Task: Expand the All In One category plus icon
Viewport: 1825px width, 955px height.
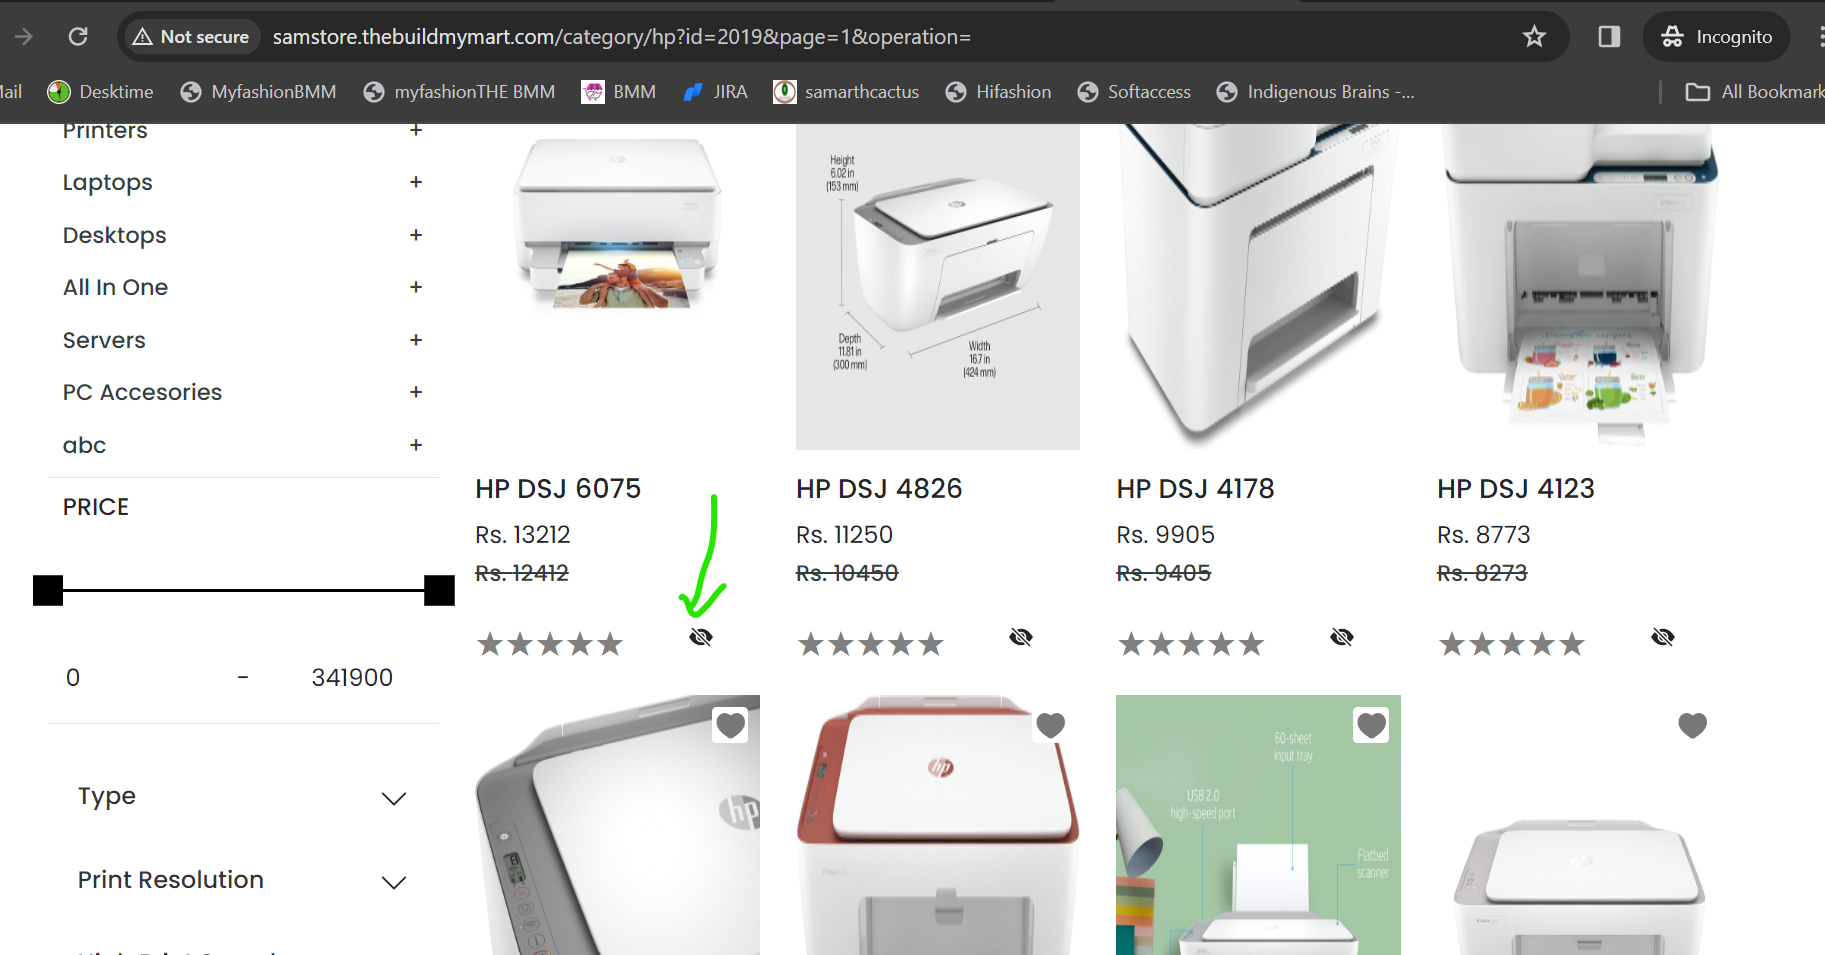Action: [416, 287]
